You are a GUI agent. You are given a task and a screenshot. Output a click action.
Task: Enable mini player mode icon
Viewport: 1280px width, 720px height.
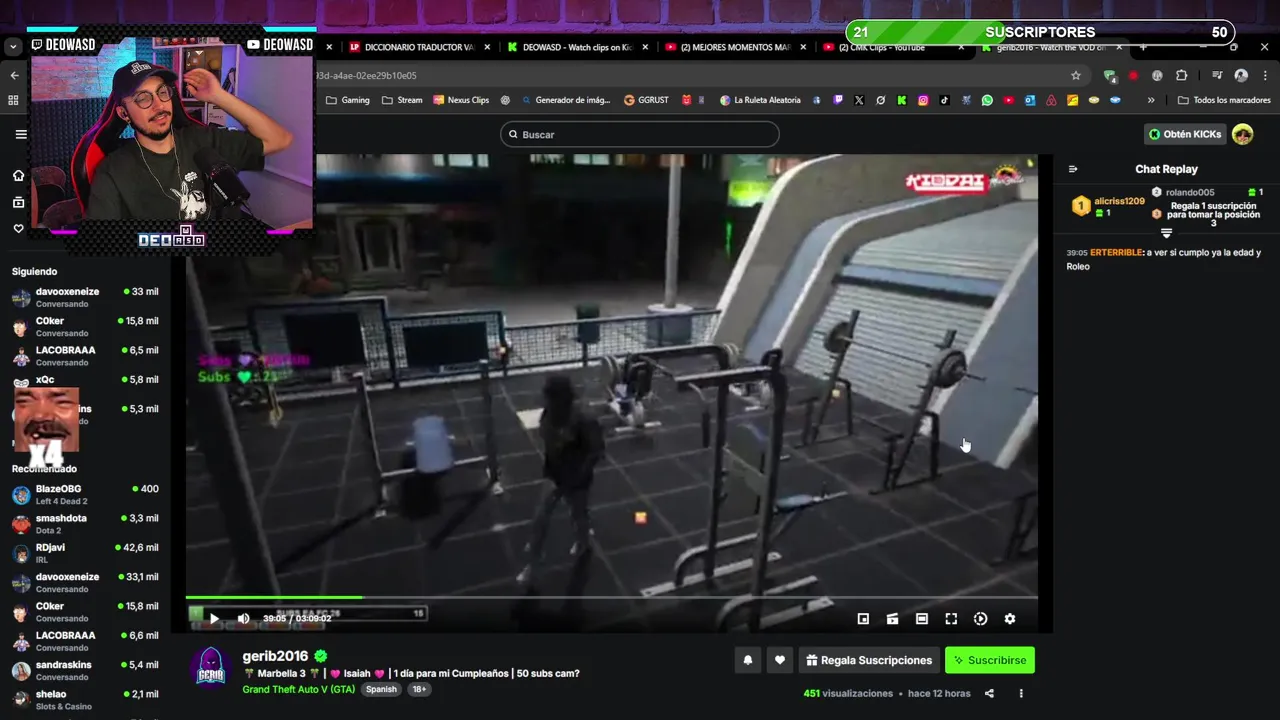(x=863, y=619)
